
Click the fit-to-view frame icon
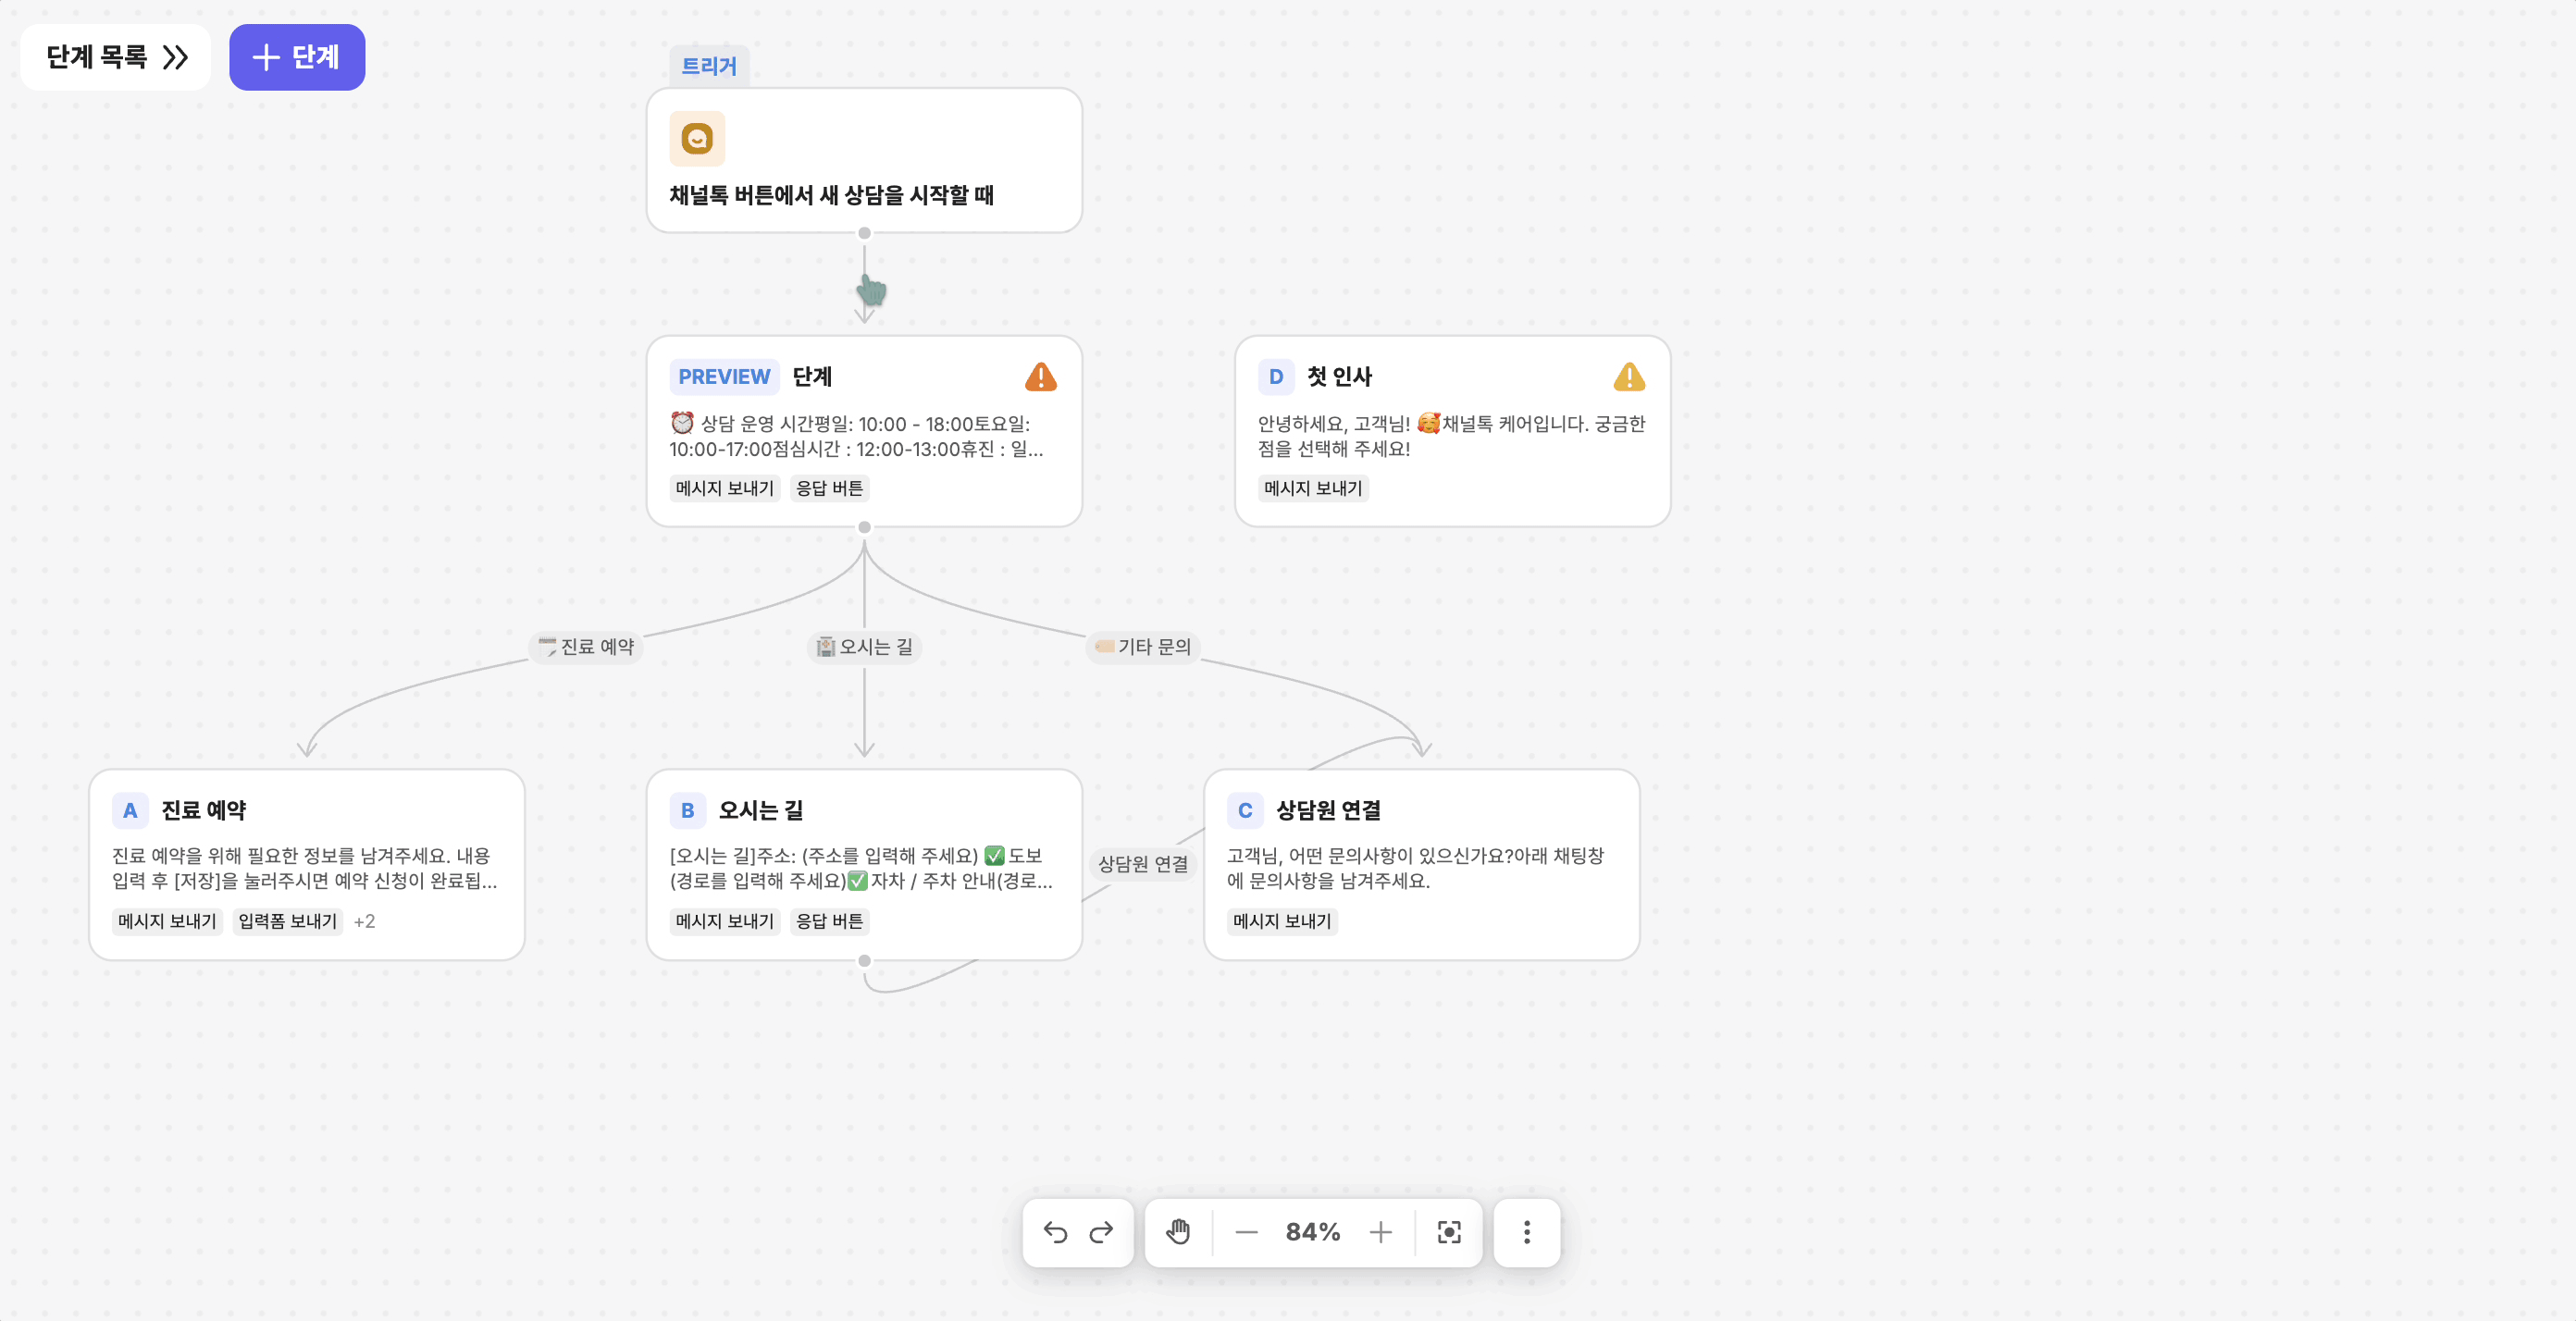tap(1449, 1232)
